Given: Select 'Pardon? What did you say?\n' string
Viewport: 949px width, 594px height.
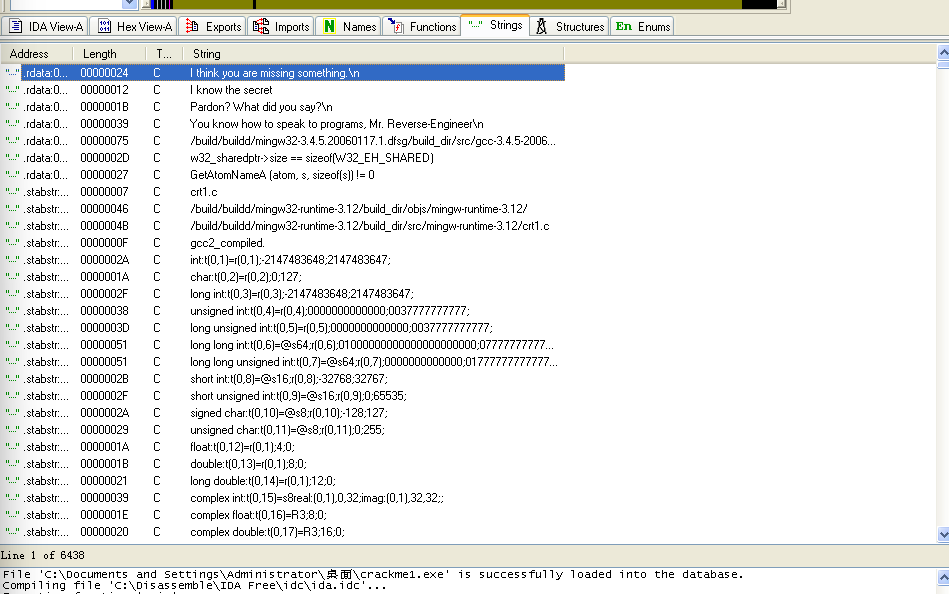Looking at the screenshot, I should pos(261,107).
